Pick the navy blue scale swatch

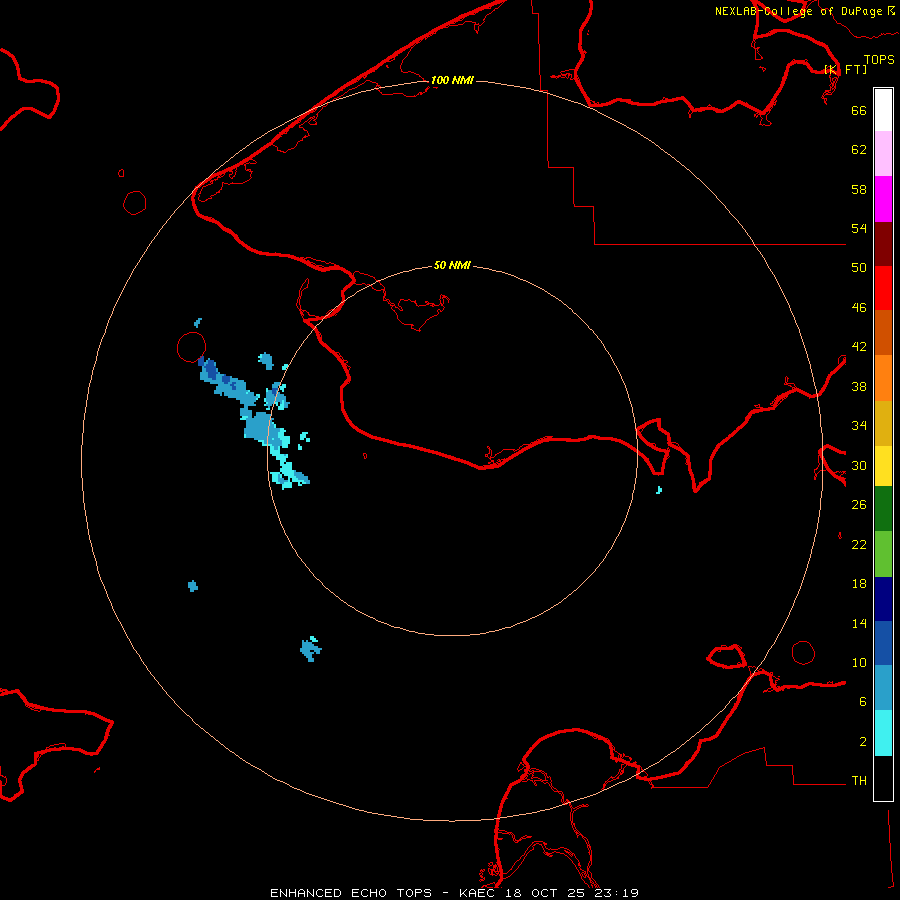coord(883,599)
